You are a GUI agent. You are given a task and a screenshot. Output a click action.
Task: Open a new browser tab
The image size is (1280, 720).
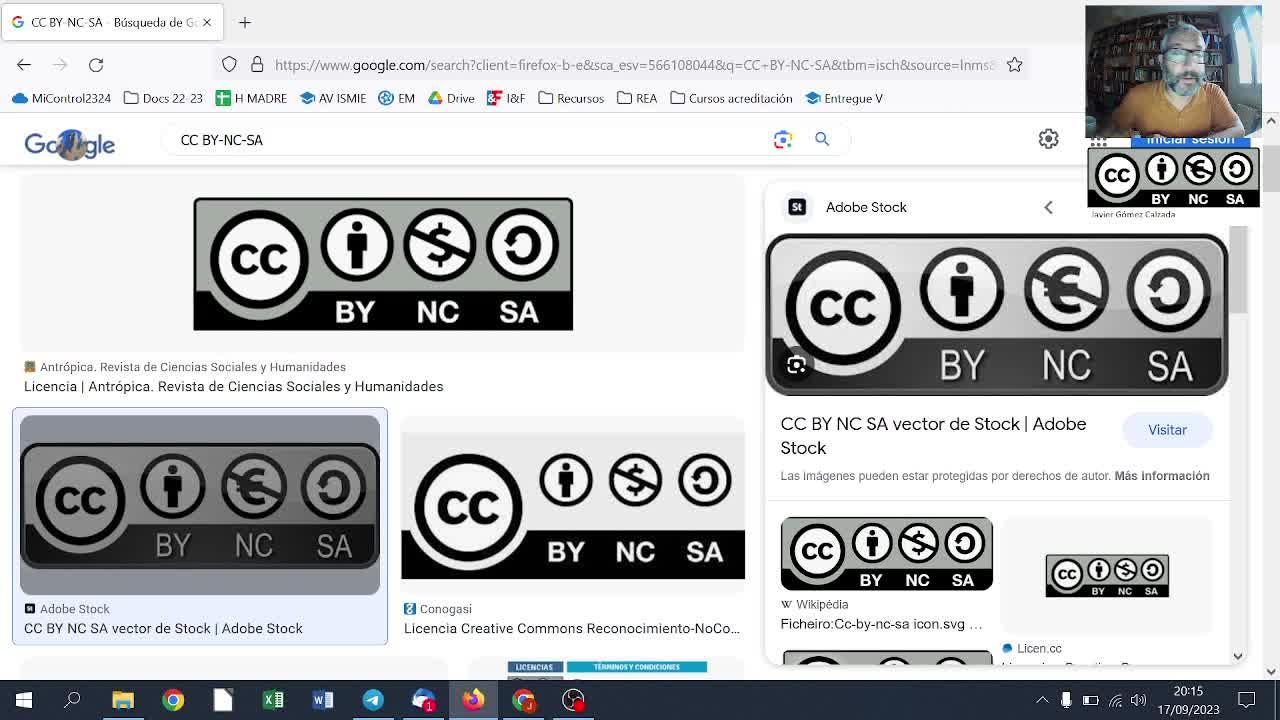(245, 22)
